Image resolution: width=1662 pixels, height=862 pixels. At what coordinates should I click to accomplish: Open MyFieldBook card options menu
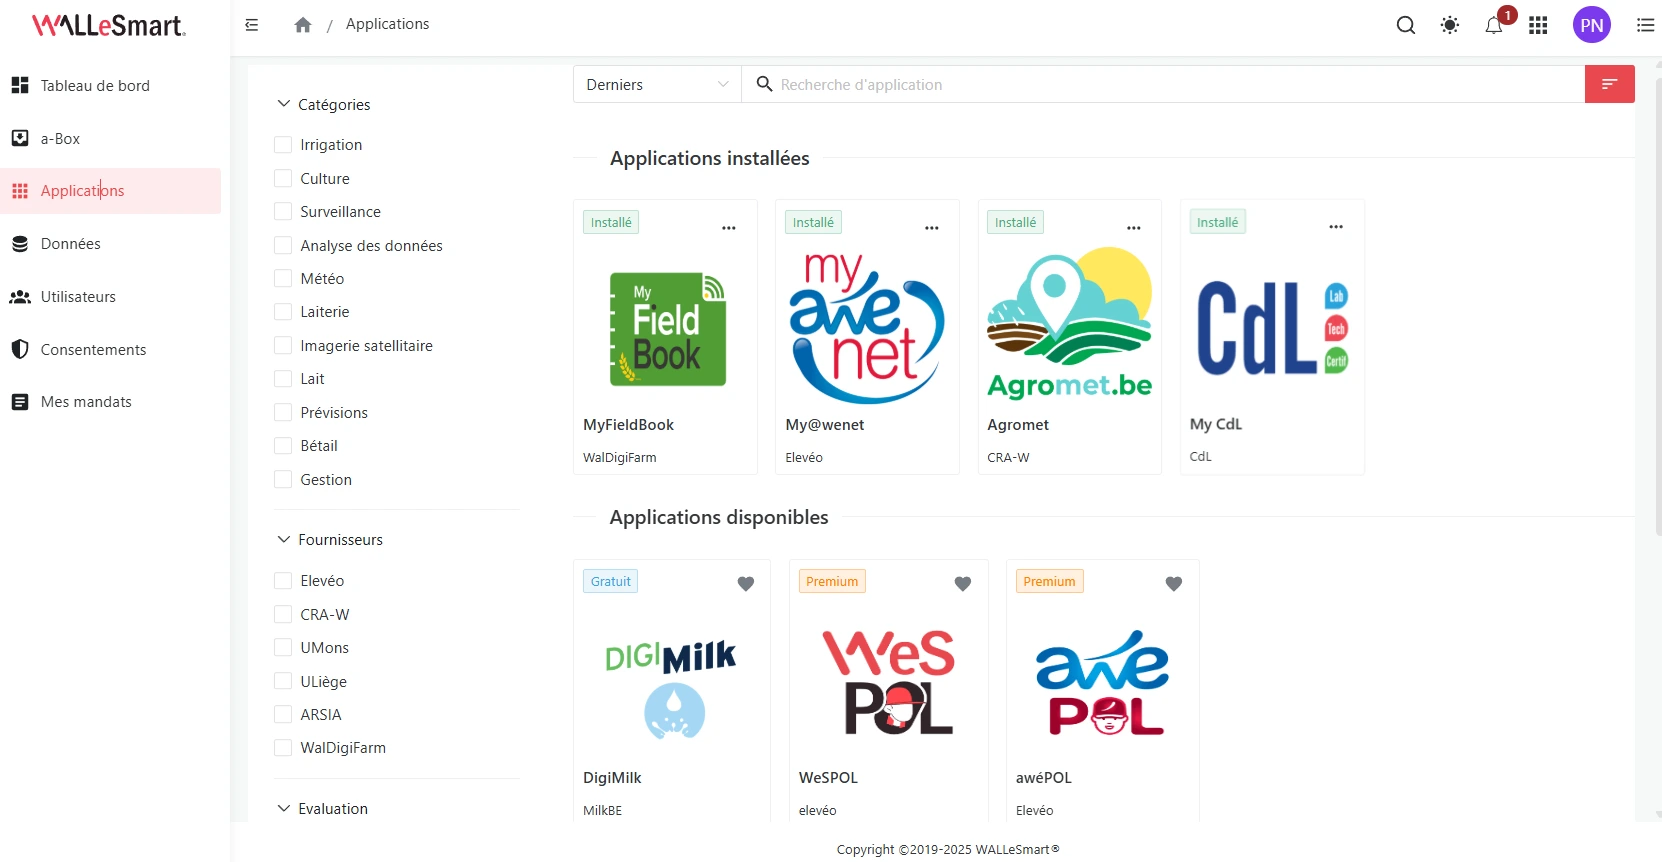point(729,228)
